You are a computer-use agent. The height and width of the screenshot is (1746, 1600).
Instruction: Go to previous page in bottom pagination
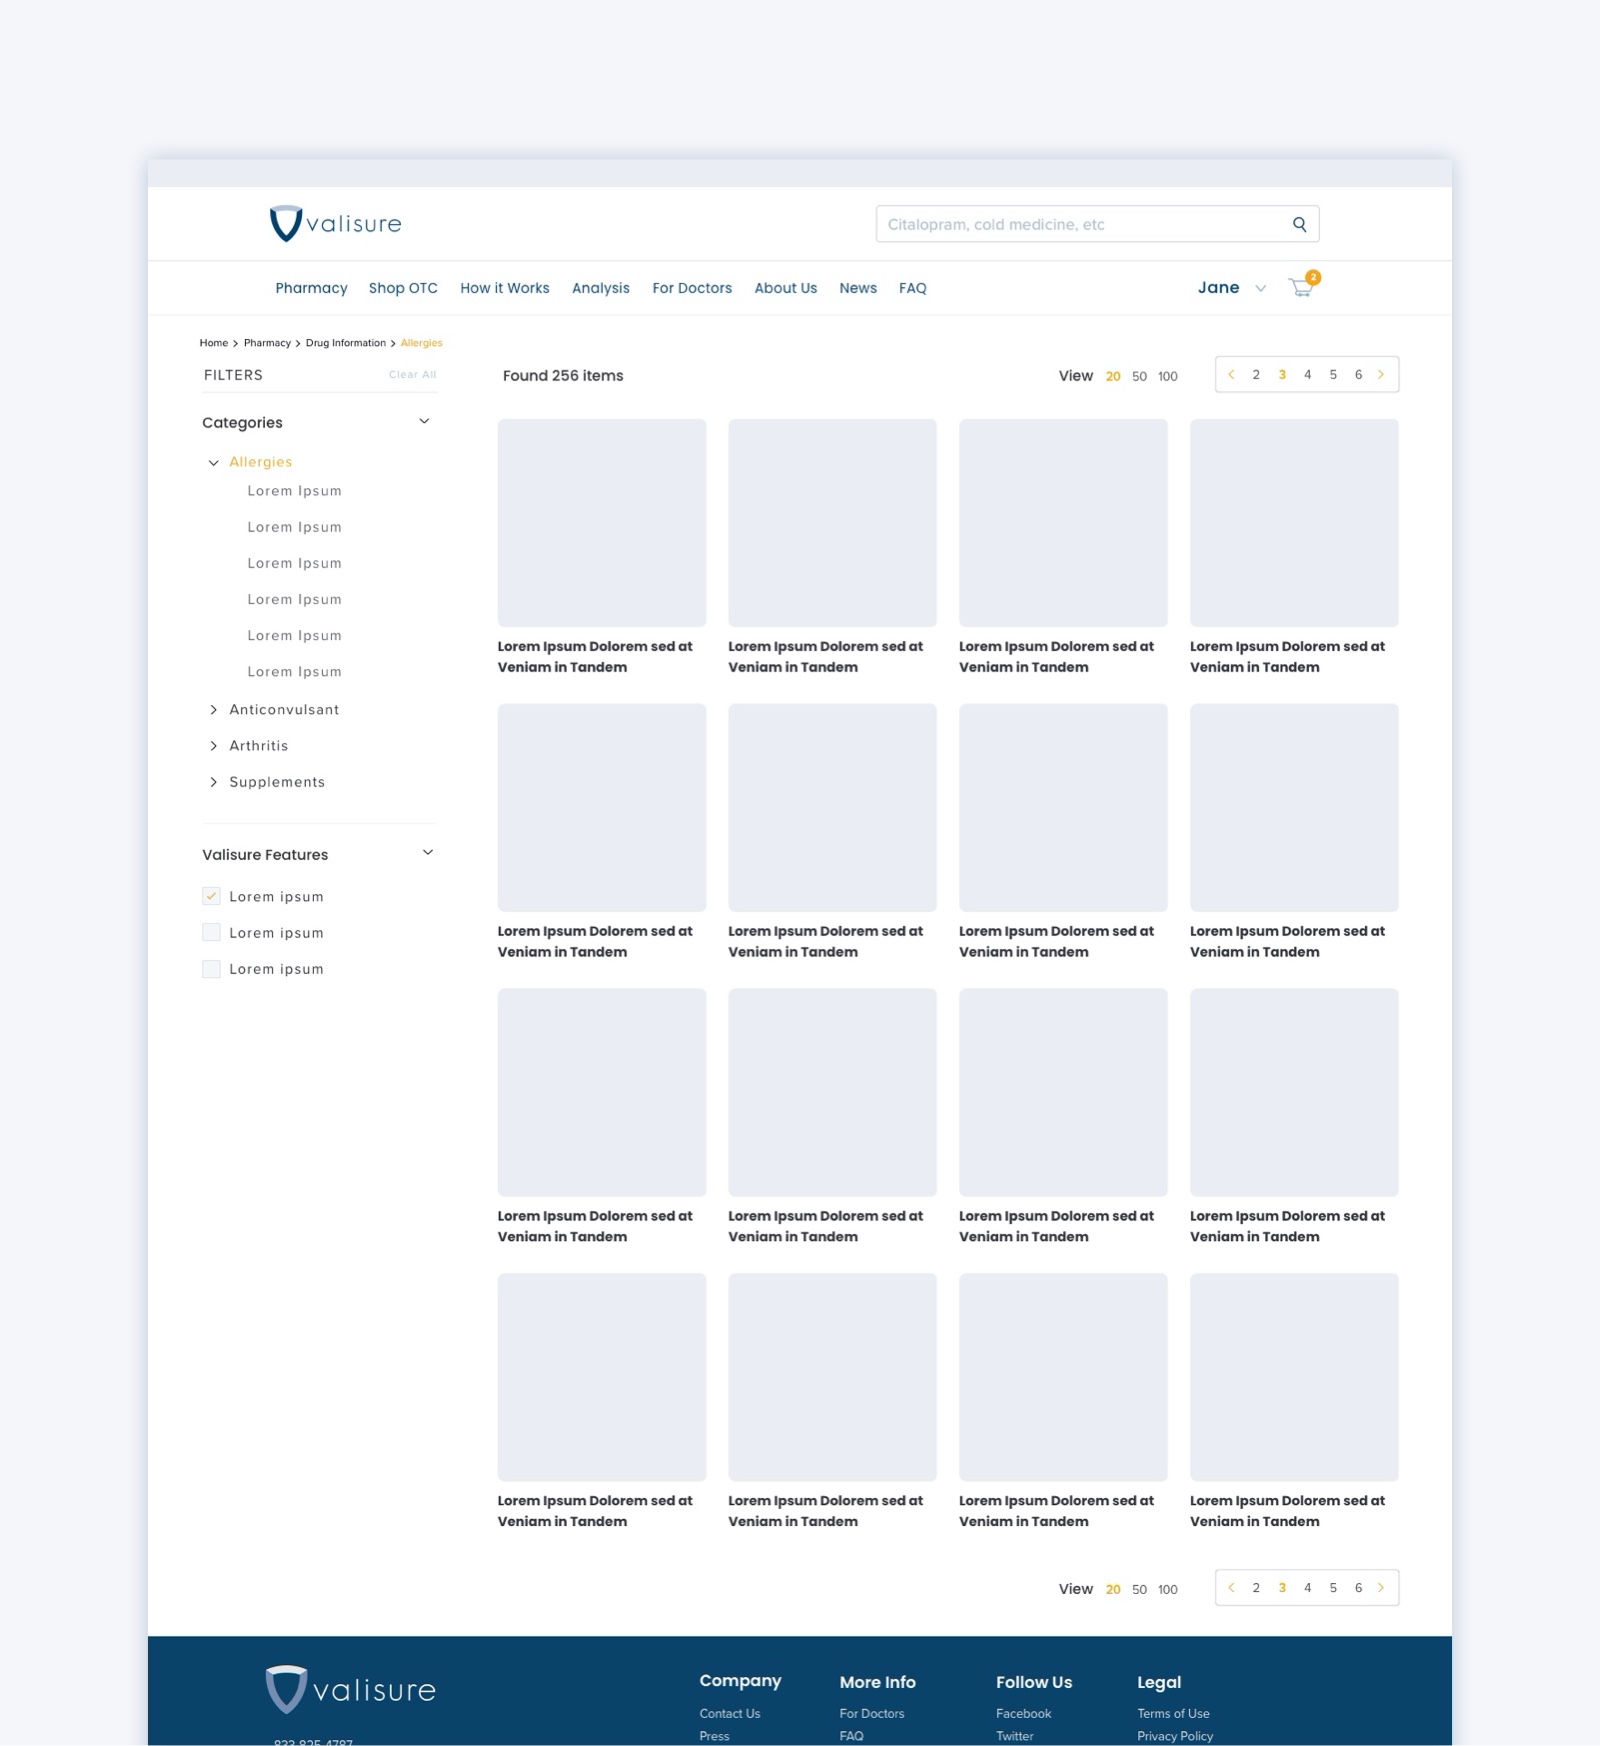(1231, 1587)
